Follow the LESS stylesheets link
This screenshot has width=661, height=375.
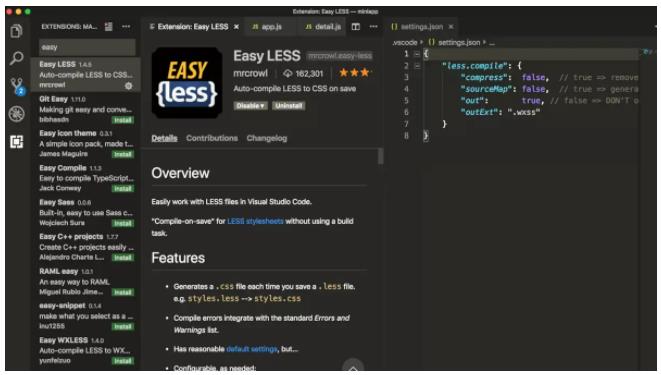point(255,221)
